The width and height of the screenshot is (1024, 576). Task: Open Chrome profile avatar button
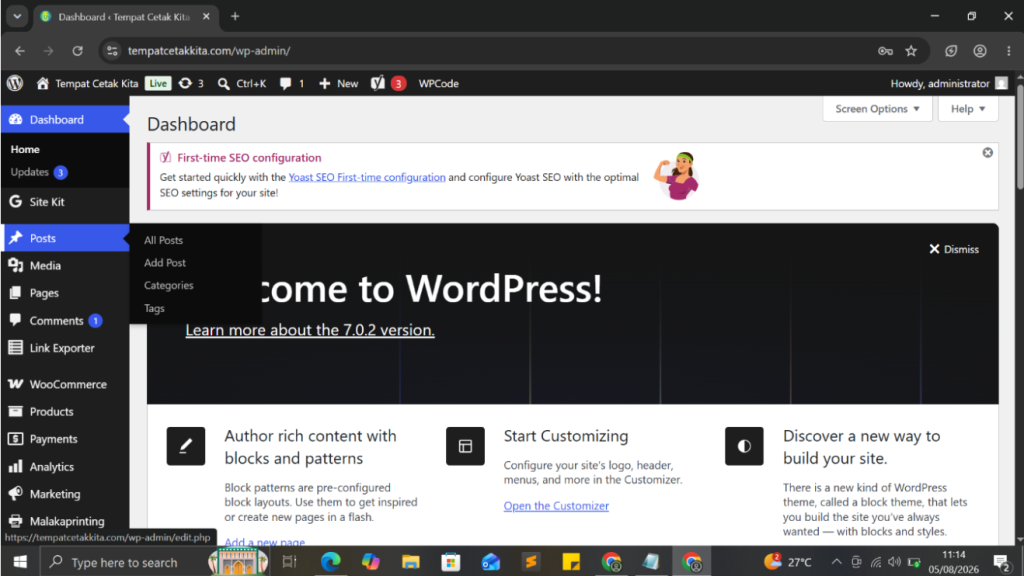tap(980, 50)
